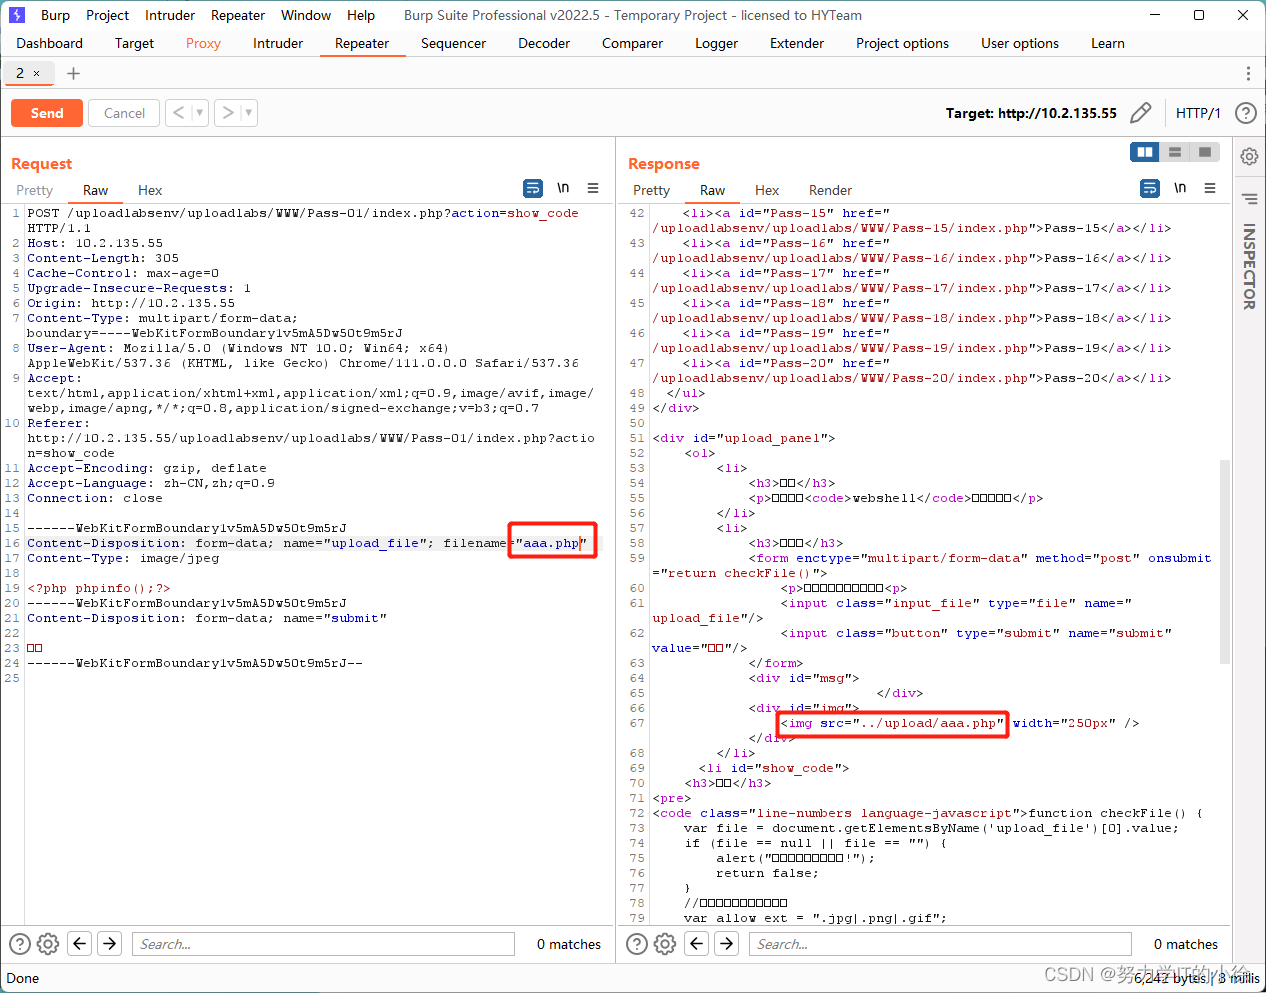Click the Request search input field
Screen dimensions: 1266x993
(323, 943)
